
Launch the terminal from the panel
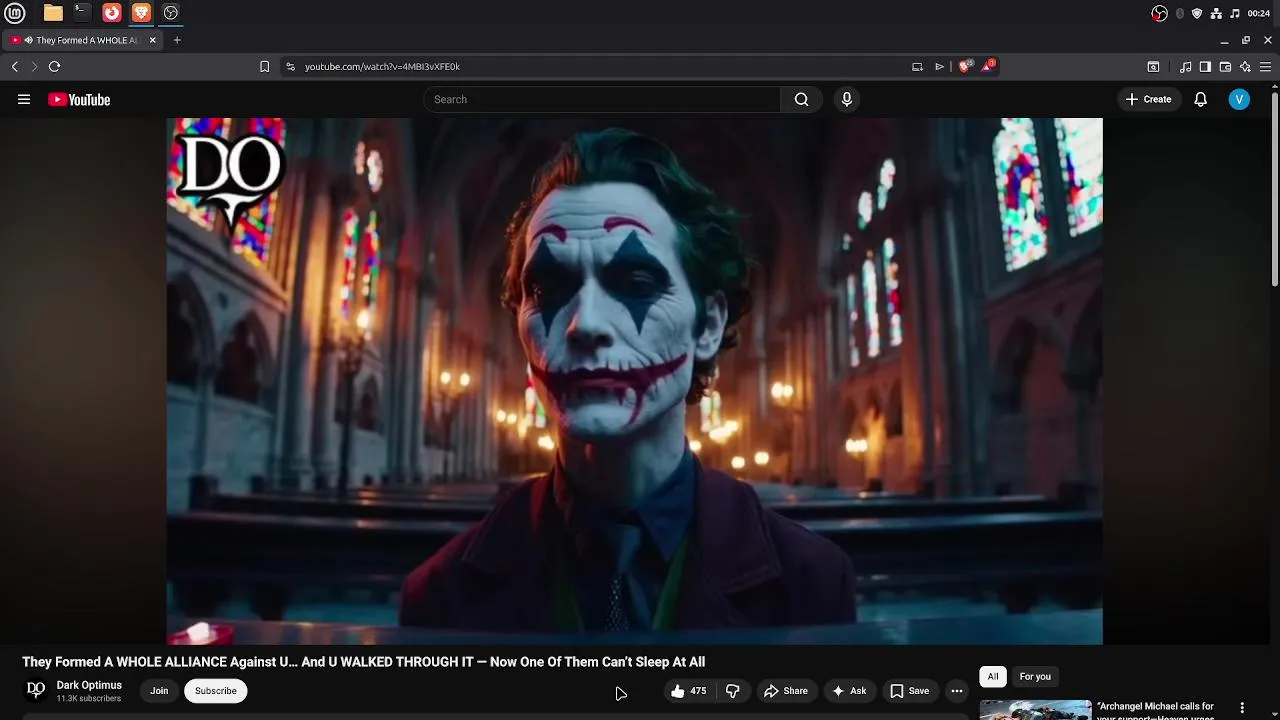[82, 13]
